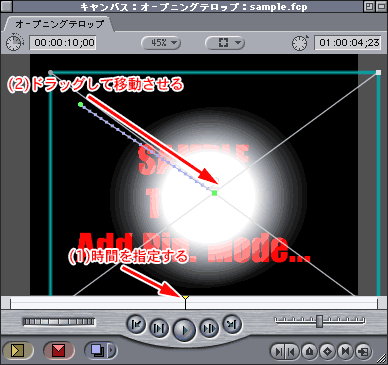This screenshot has height=365, width=388.
Task: Click the top-right wireframe corner handle
Action: click(x=378, y=72)
